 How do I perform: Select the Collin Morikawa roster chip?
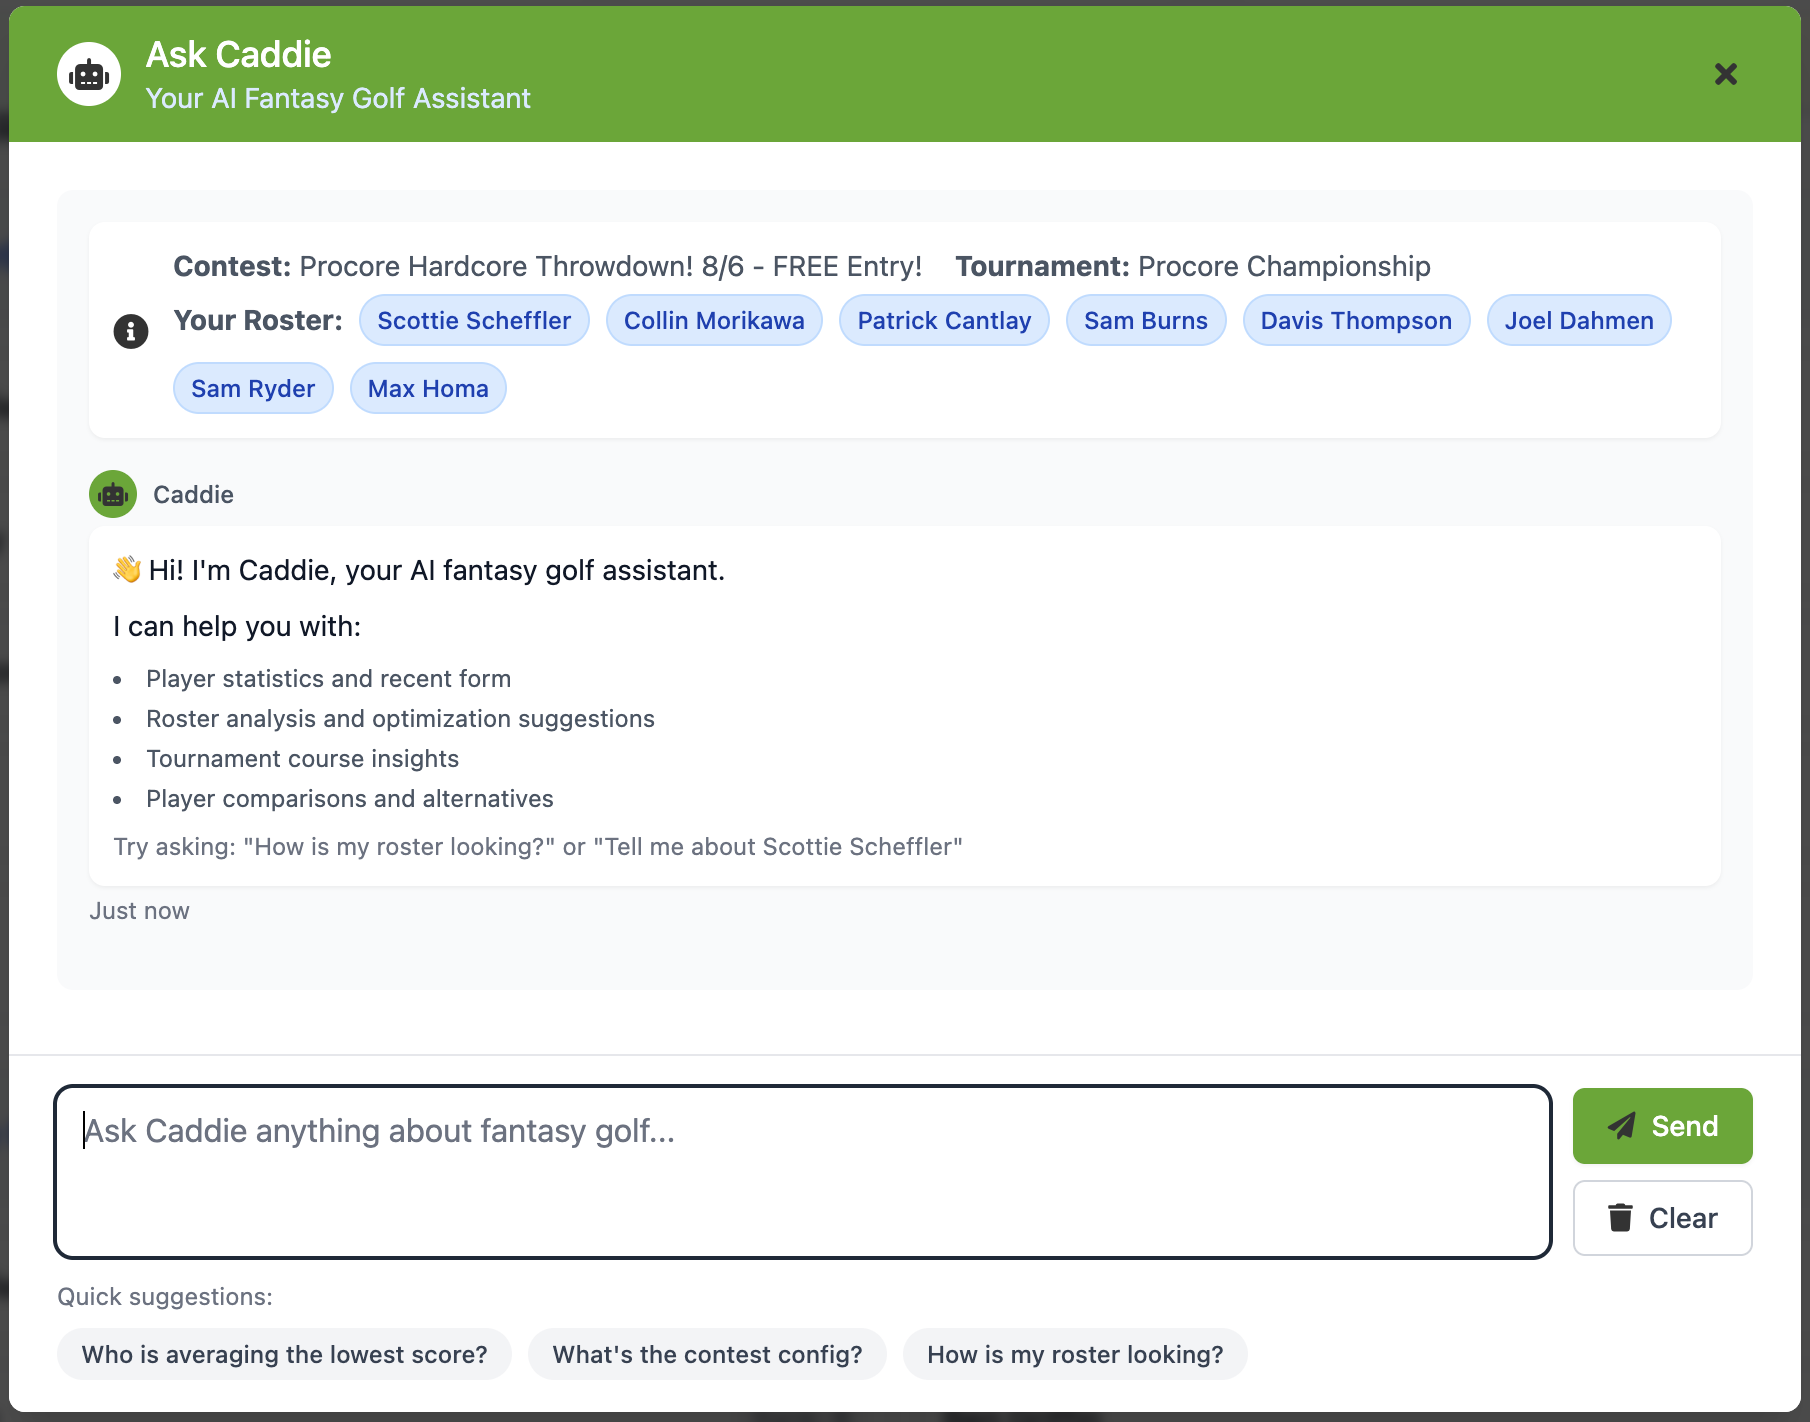click(714, 320)
